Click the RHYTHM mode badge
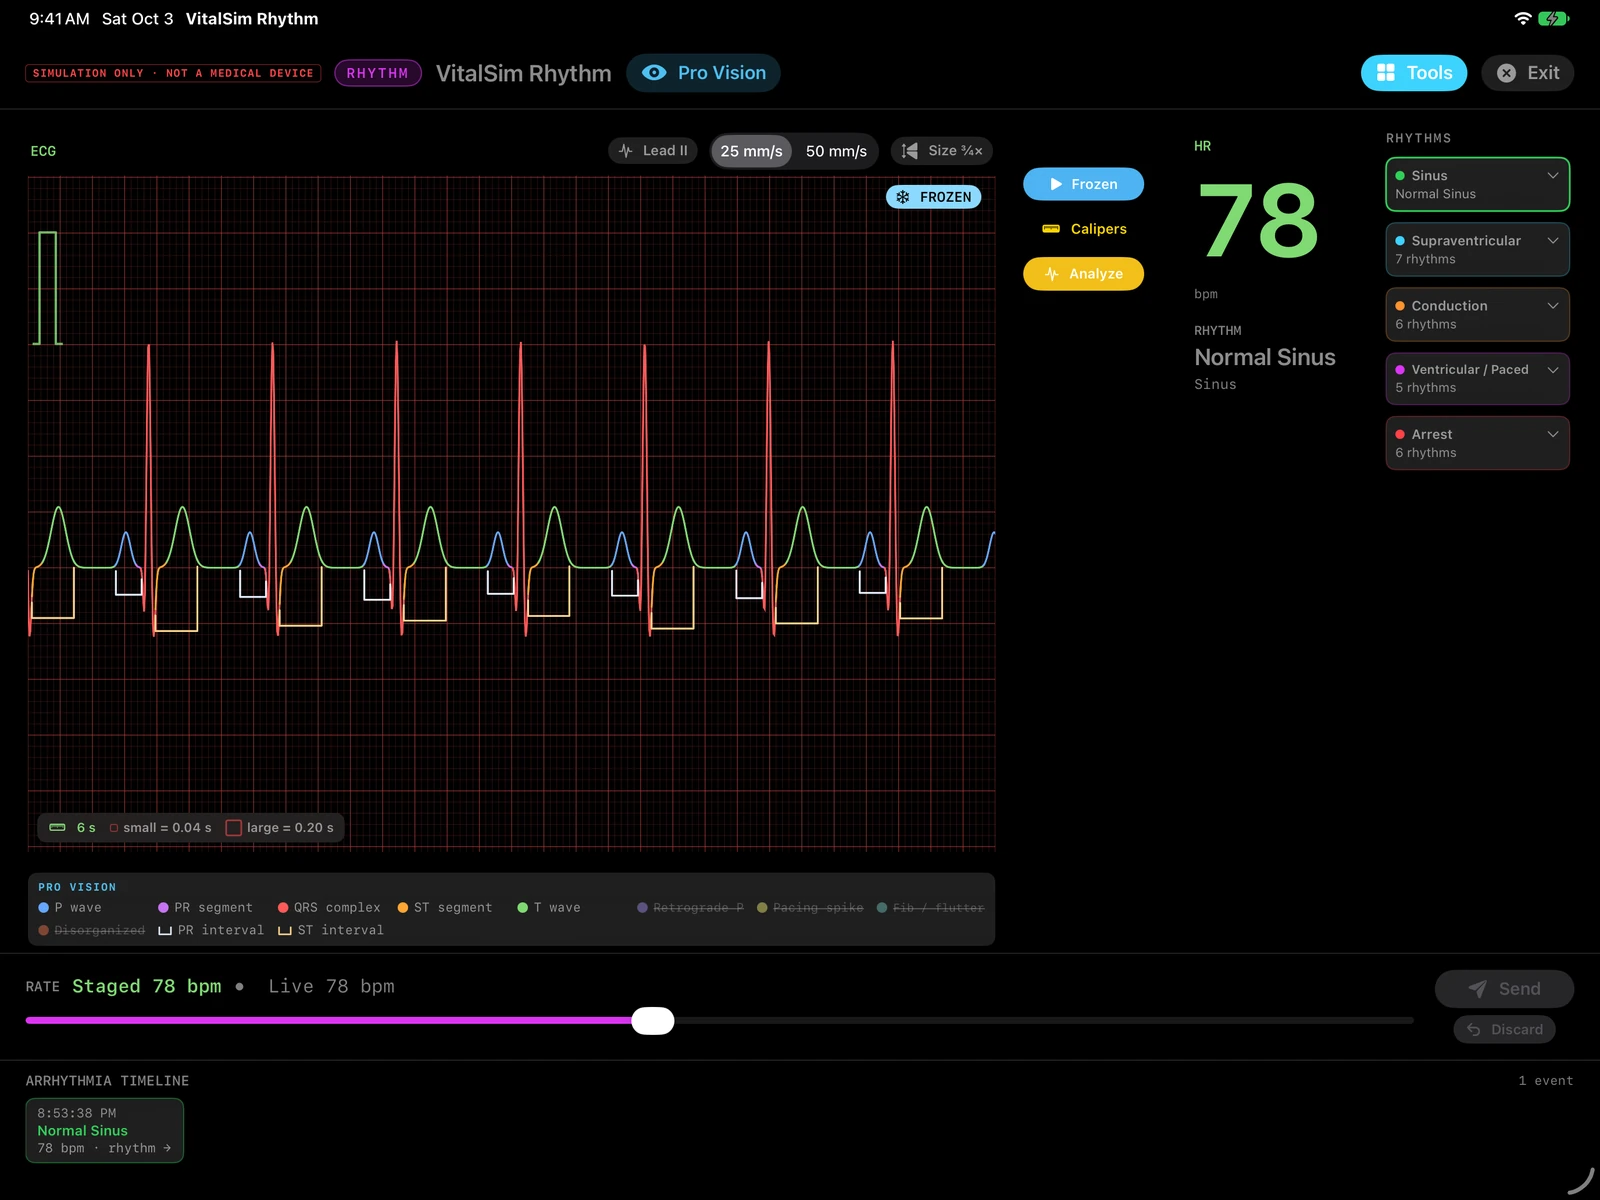 [377, 73]
